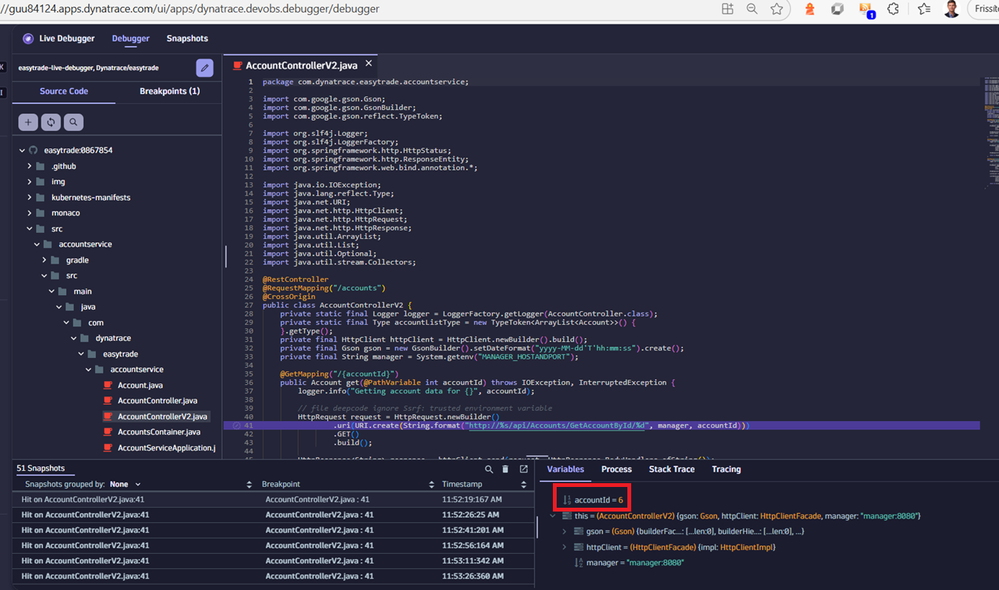999x590 pixels.
Task: Select the snapshot at 11:52:56:164 AM
Action: (x=273, y=545)
